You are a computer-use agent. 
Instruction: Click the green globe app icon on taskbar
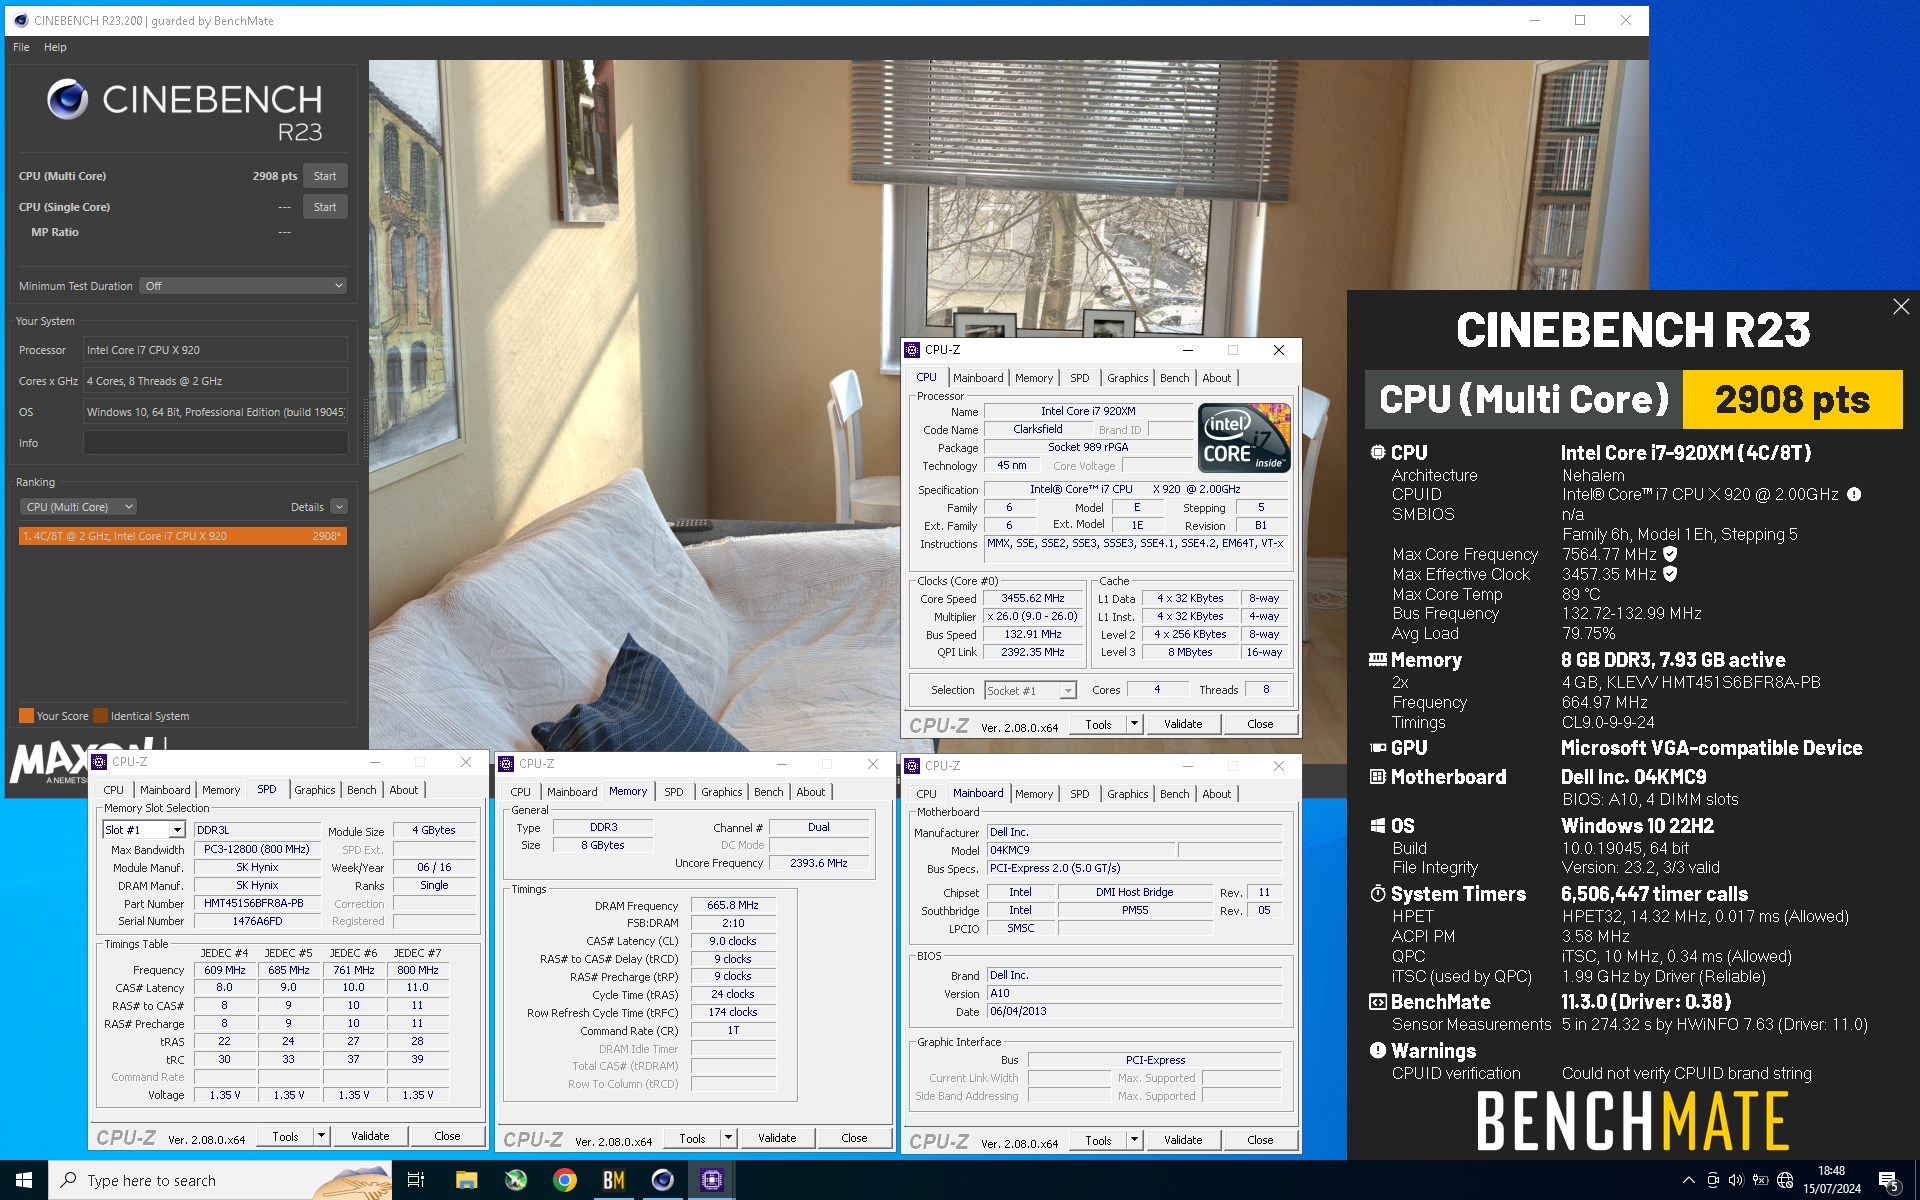click(516, 1180)
